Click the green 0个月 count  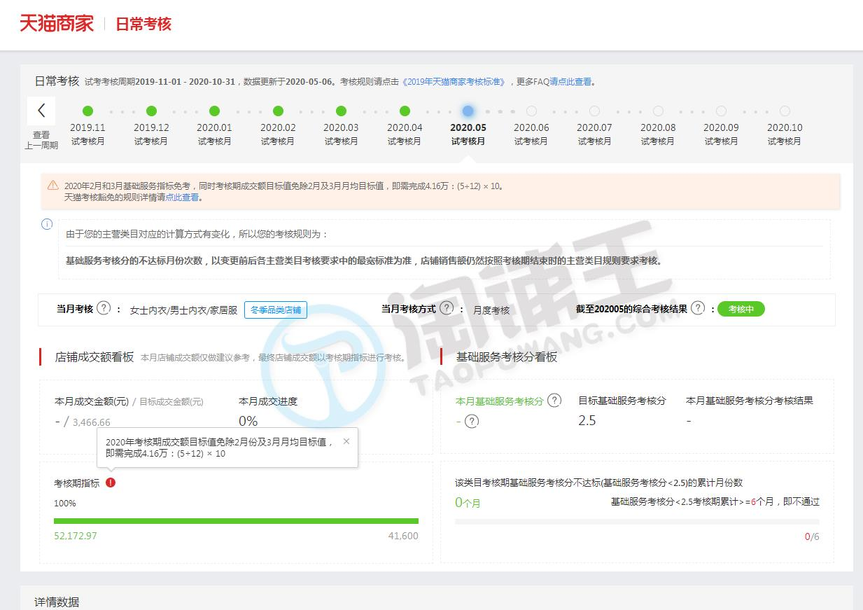(468, 502)
